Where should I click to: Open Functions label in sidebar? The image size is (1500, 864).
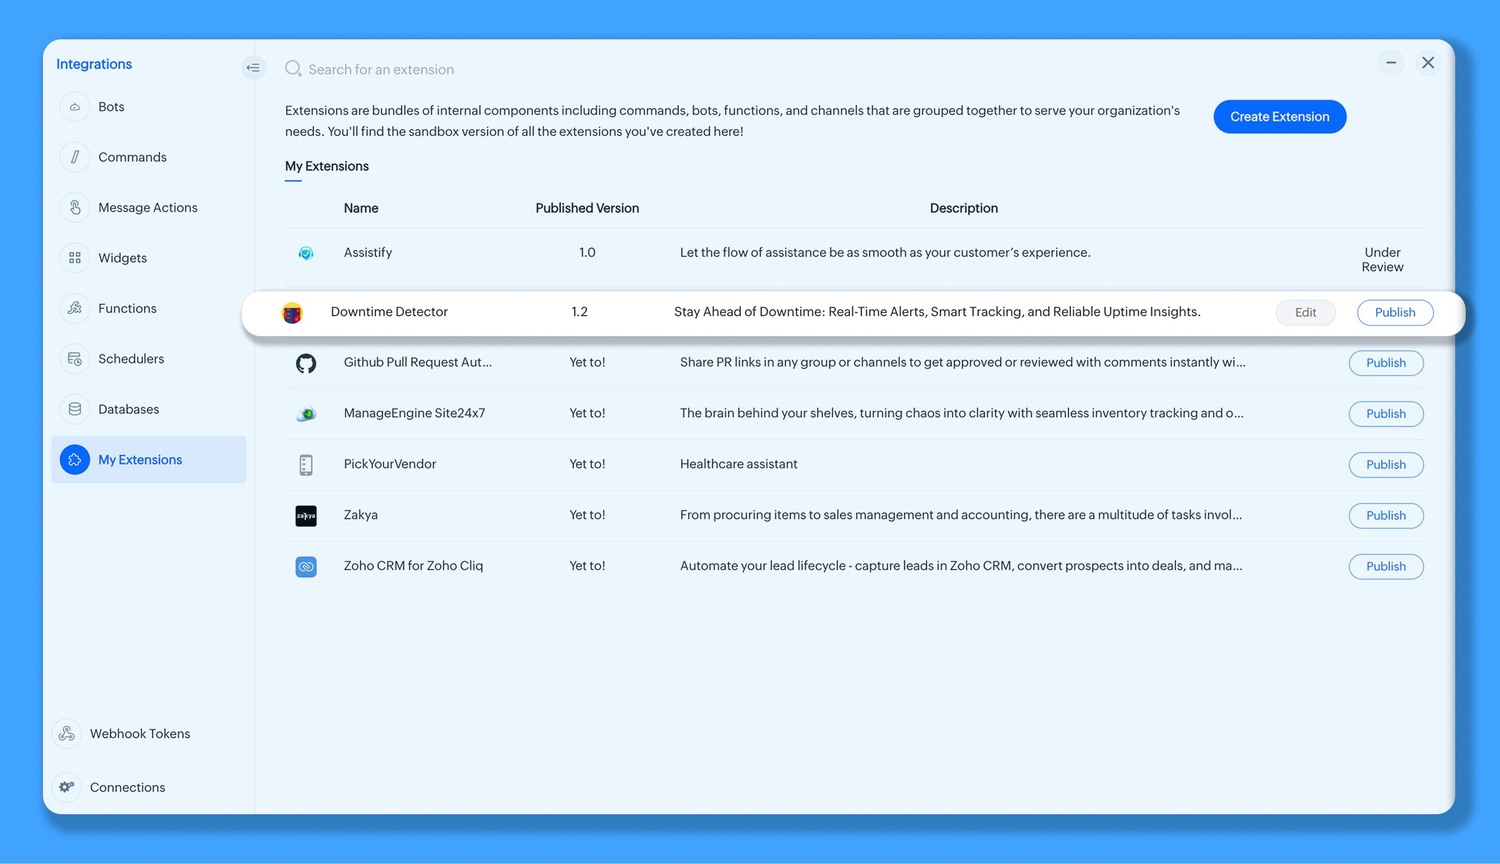[127, 308]
